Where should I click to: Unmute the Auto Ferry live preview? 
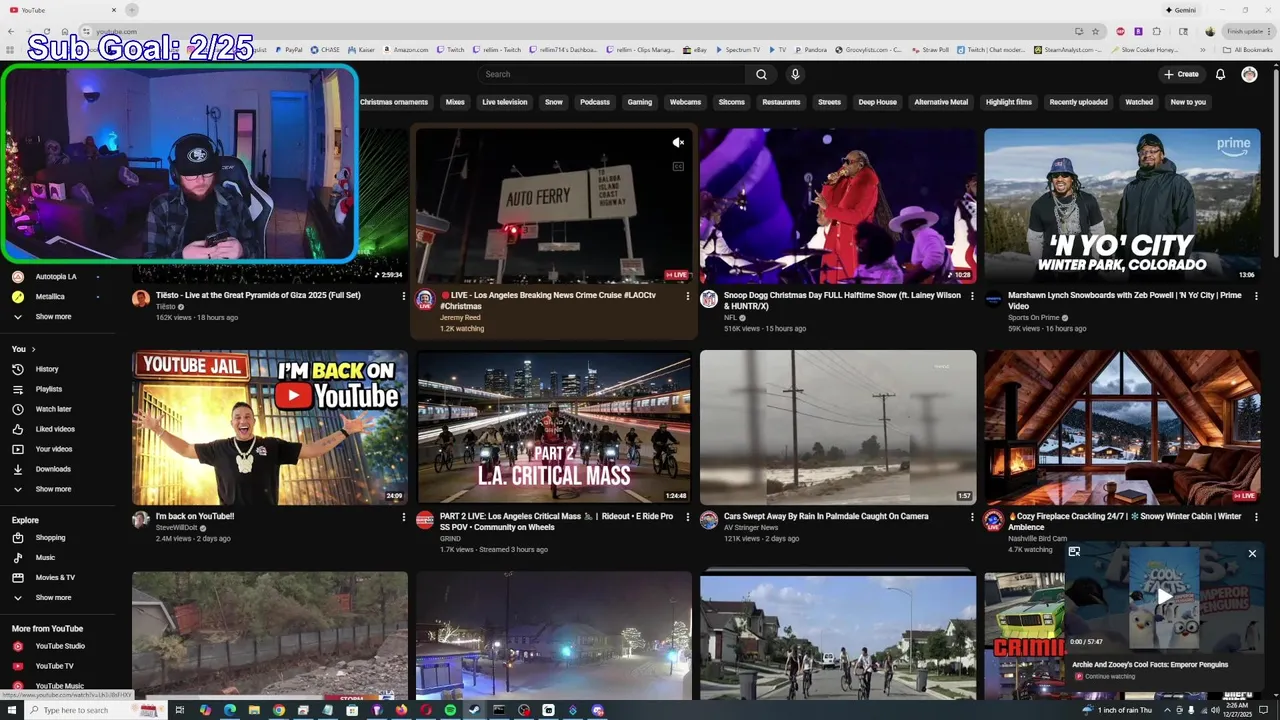[x=678, y=143]
